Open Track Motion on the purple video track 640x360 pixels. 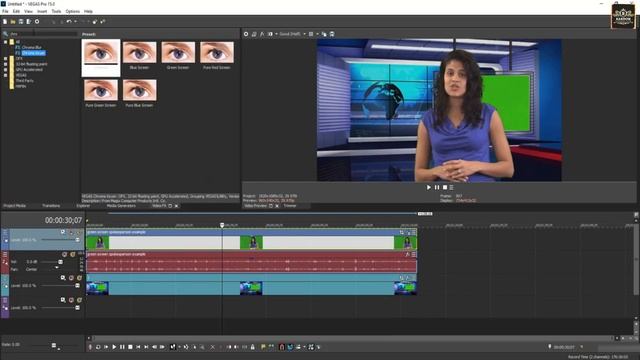click(63, 300)
